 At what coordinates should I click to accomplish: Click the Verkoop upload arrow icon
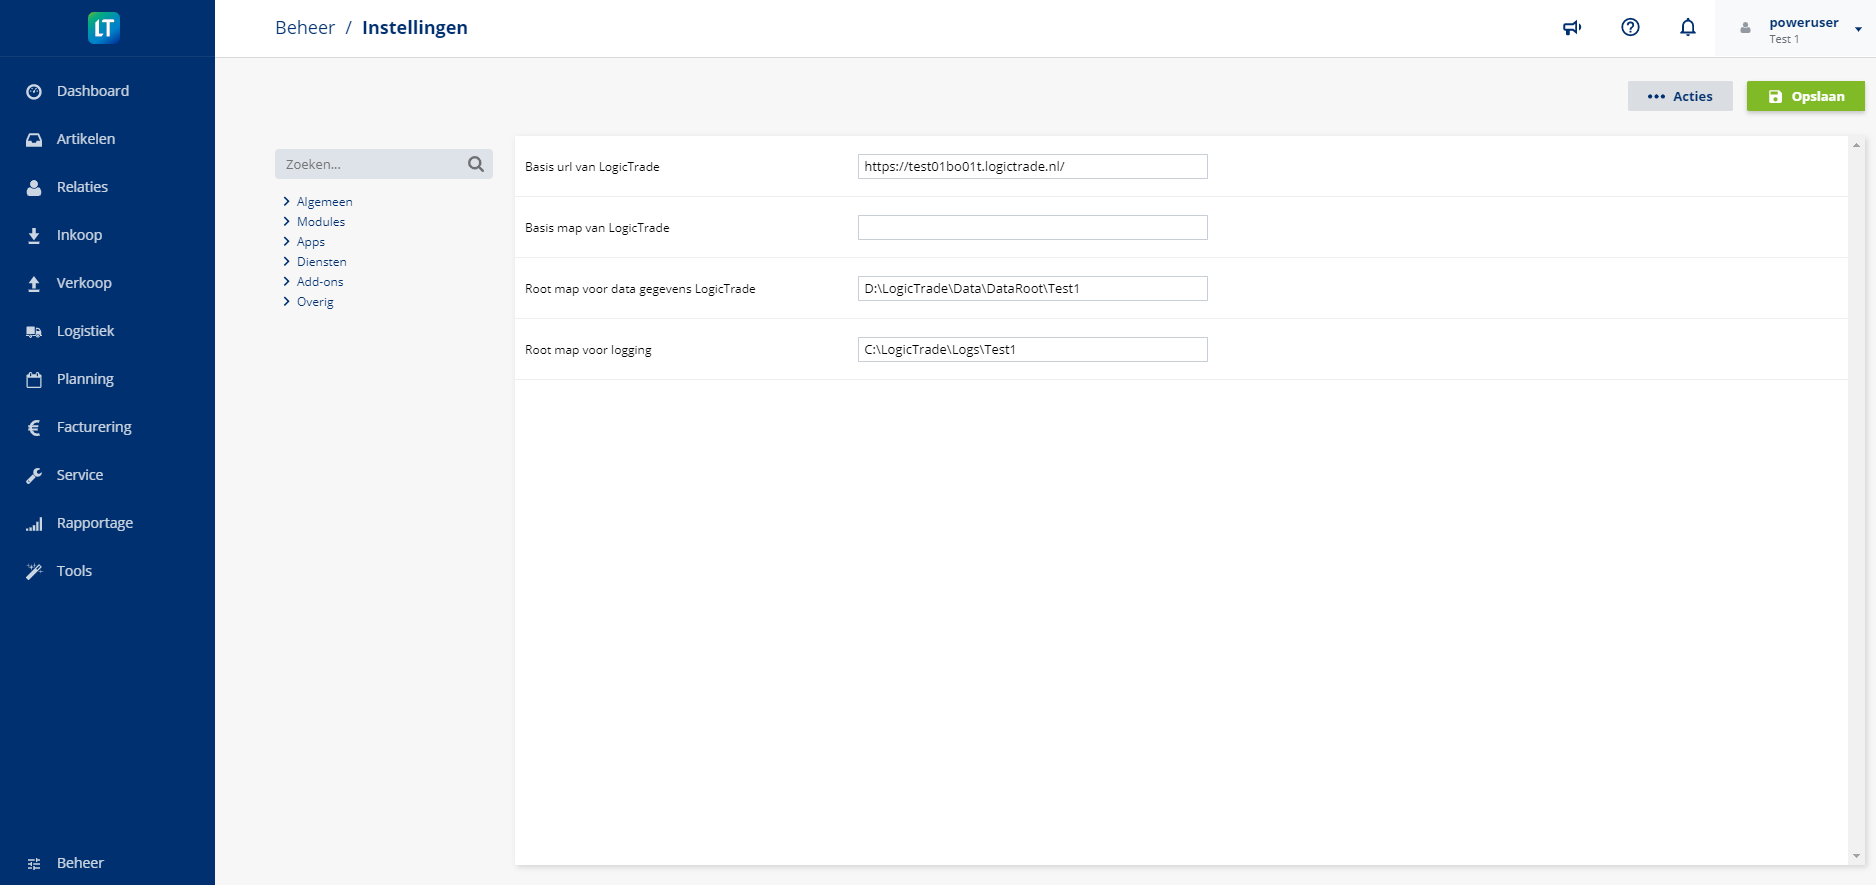(34, 283)
